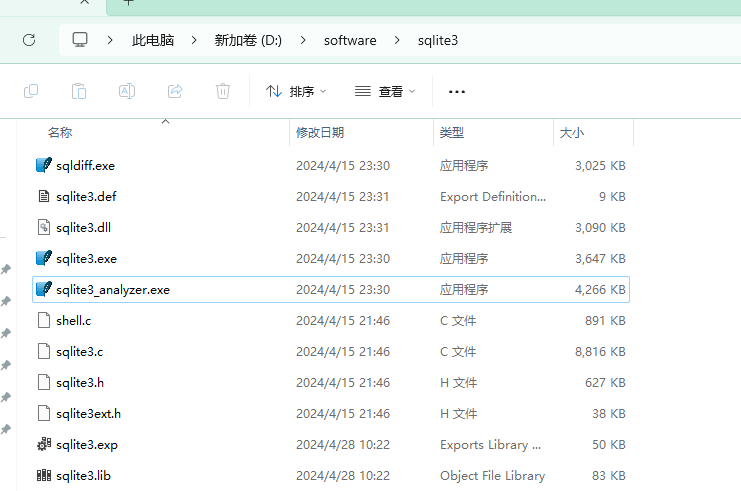The height and width of the screenshot is (491, 741).
Task: Click the sqlite3.lib library icon
Action: 43,475
